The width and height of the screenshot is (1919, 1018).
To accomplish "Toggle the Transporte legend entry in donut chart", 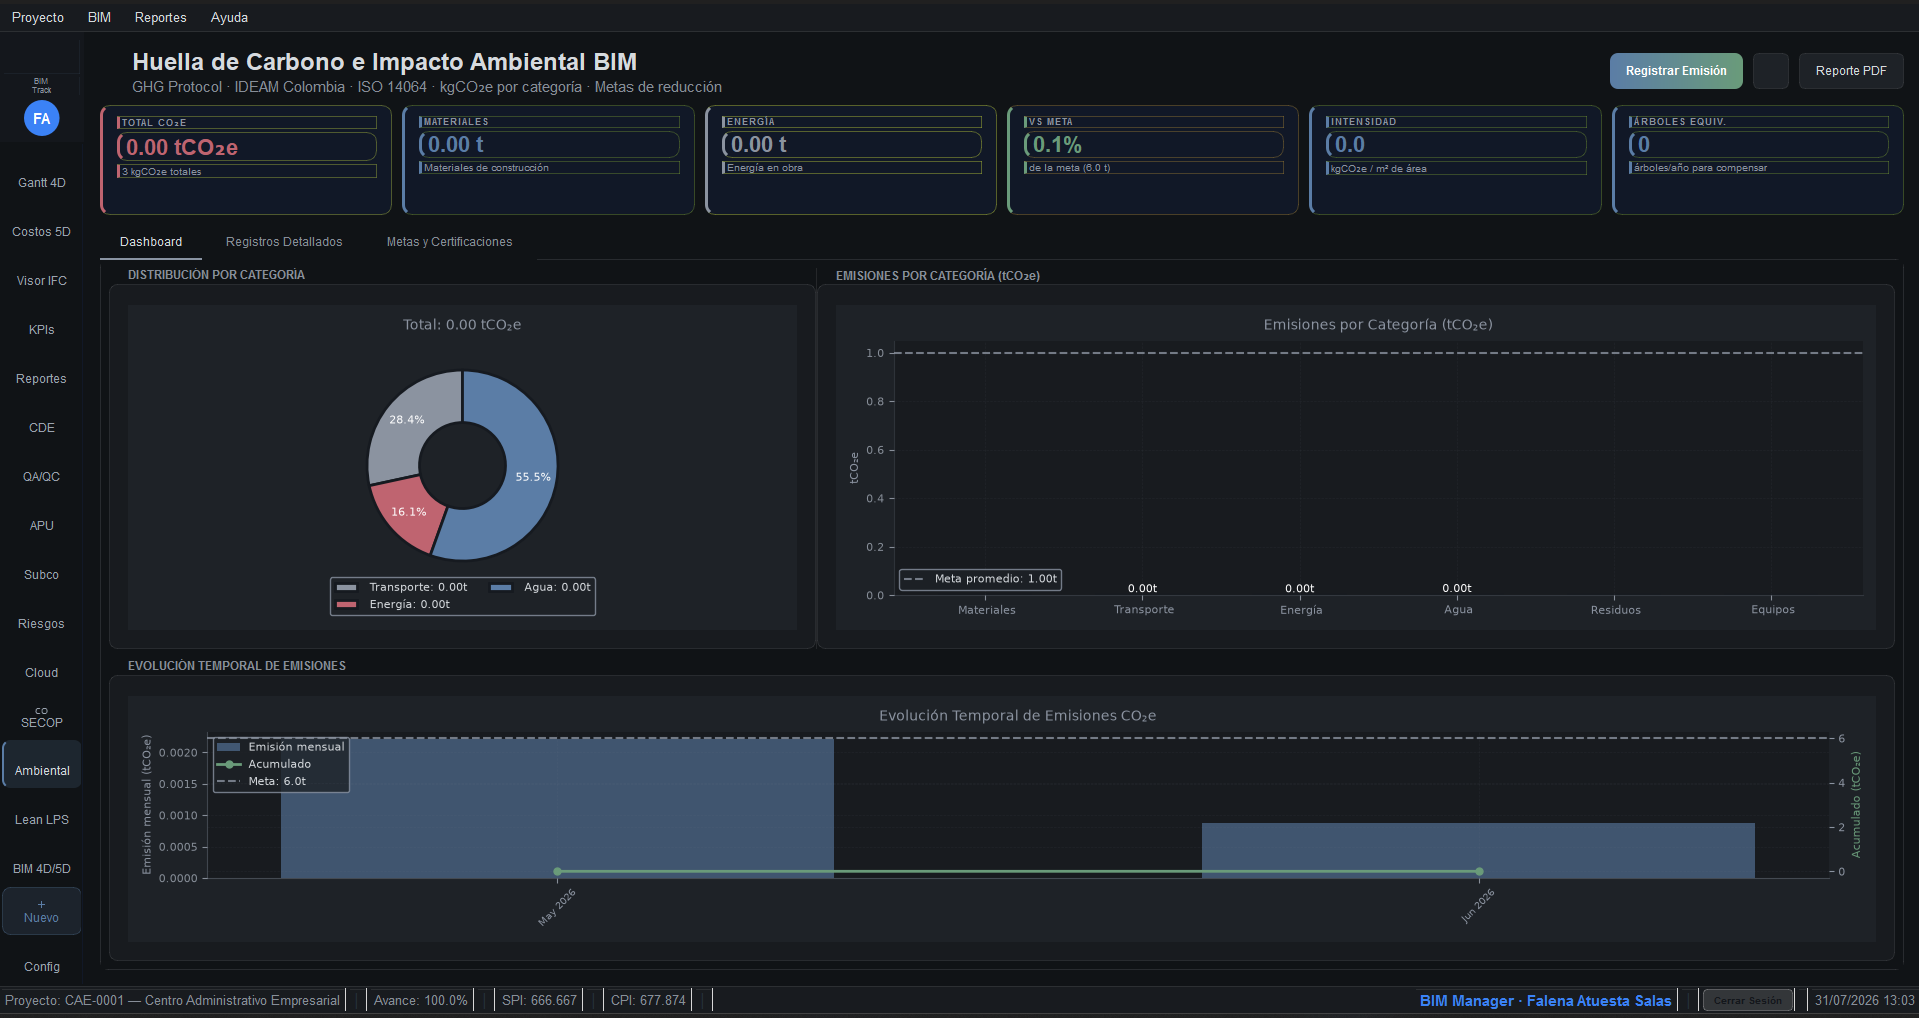I will pos(403,587).
